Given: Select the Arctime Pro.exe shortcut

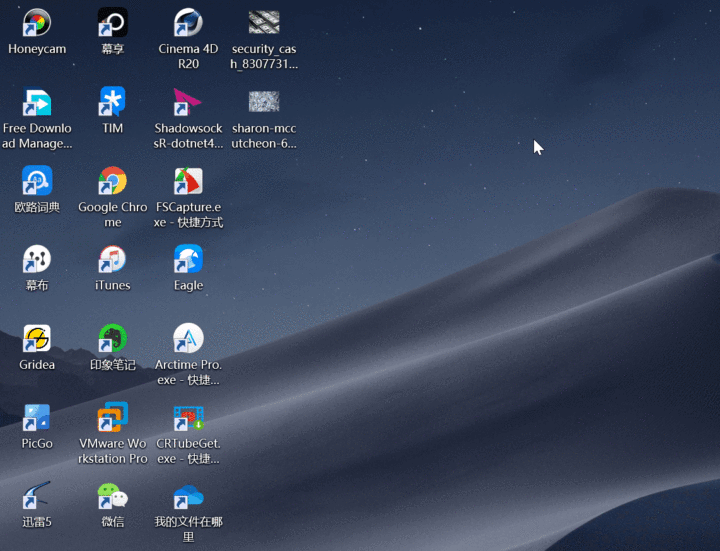Looking at the screenshot, I should pyautogui.click(x=188, y=338).
